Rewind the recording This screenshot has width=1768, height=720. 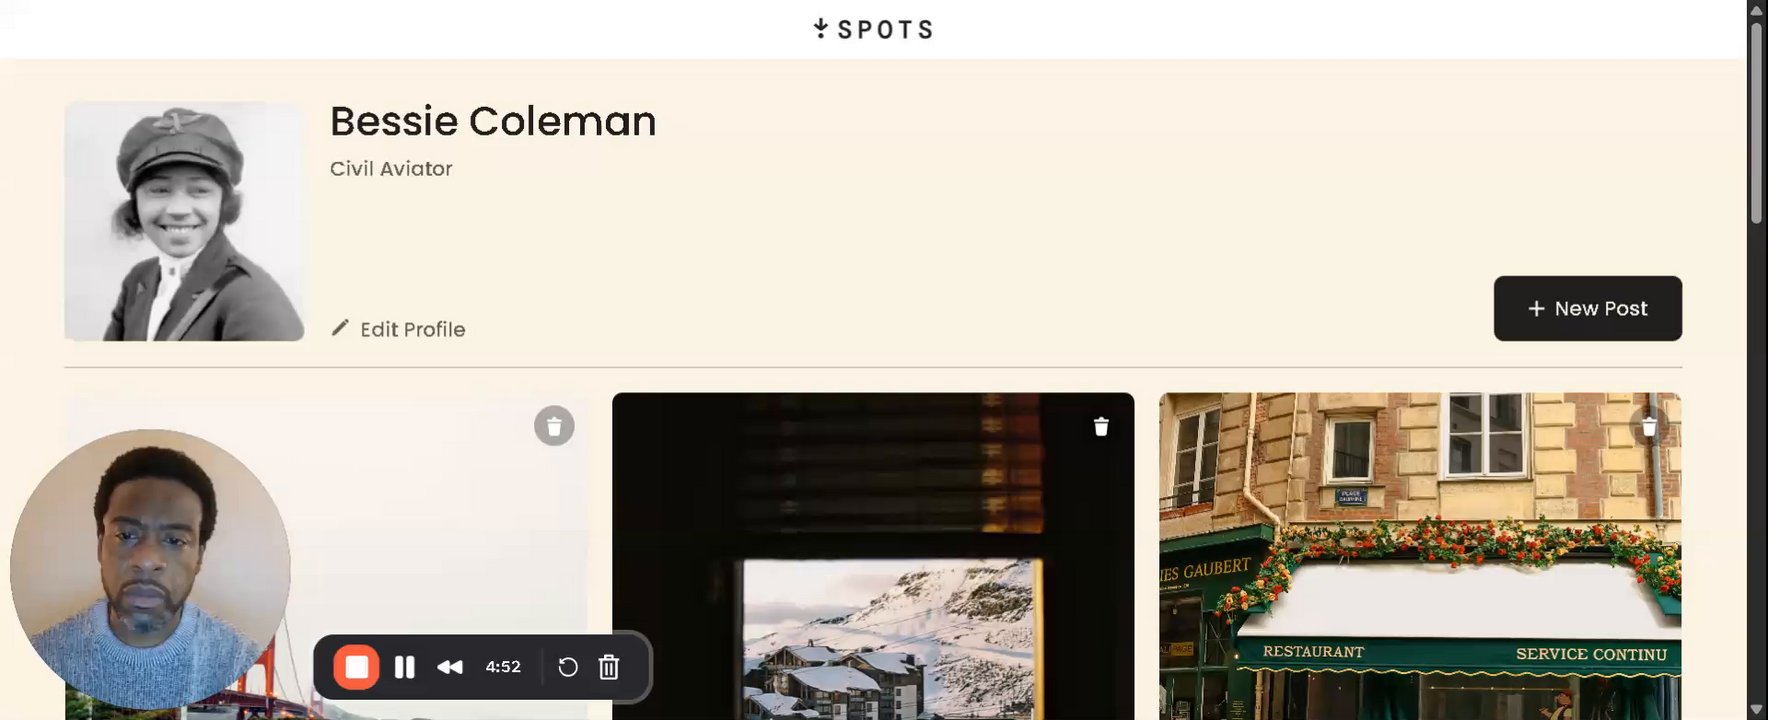pos(450,667)
